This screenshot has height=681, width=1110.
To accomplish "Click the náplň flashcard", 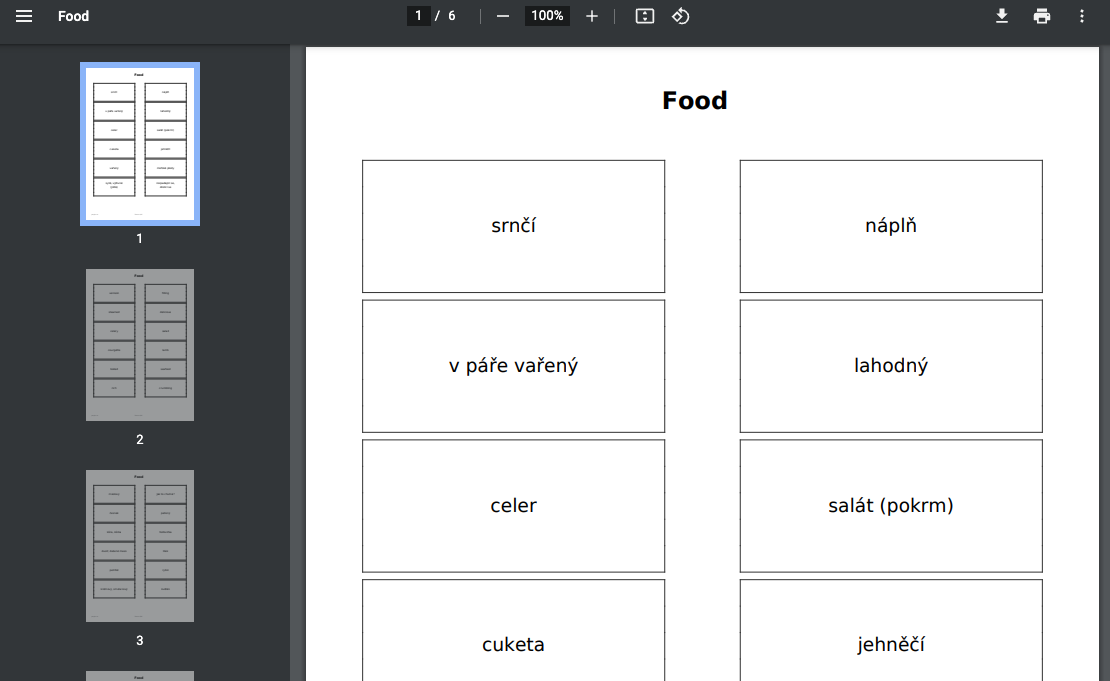I will click(x=891, y=227).
